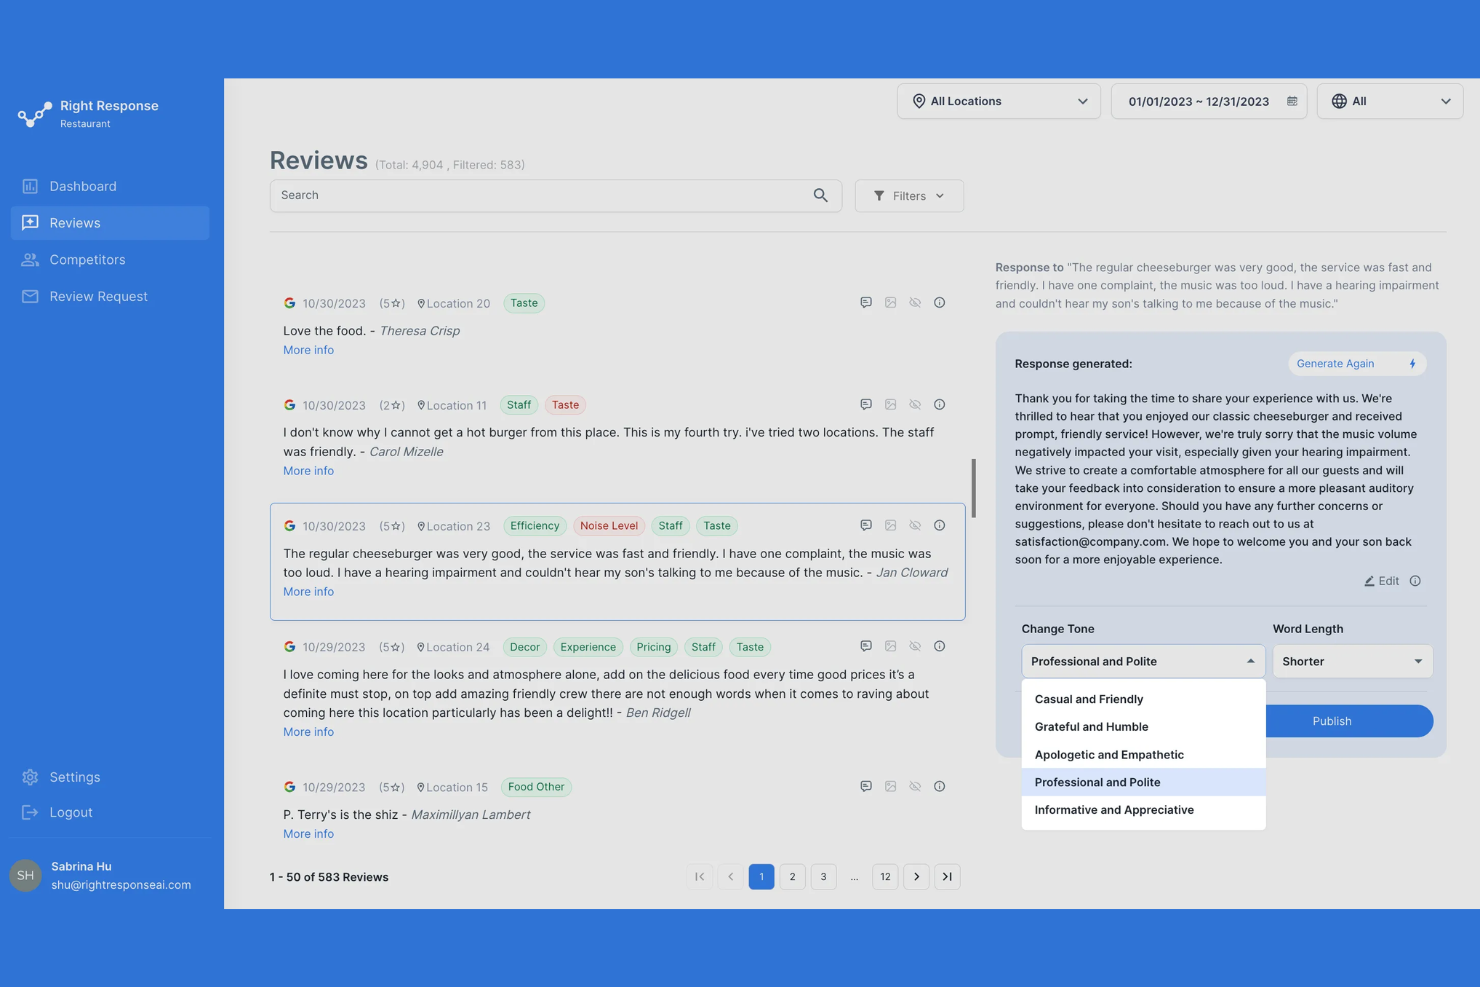Open Competitors from the left sidebar
The image size is (1480, 987).
coord(87,259)
